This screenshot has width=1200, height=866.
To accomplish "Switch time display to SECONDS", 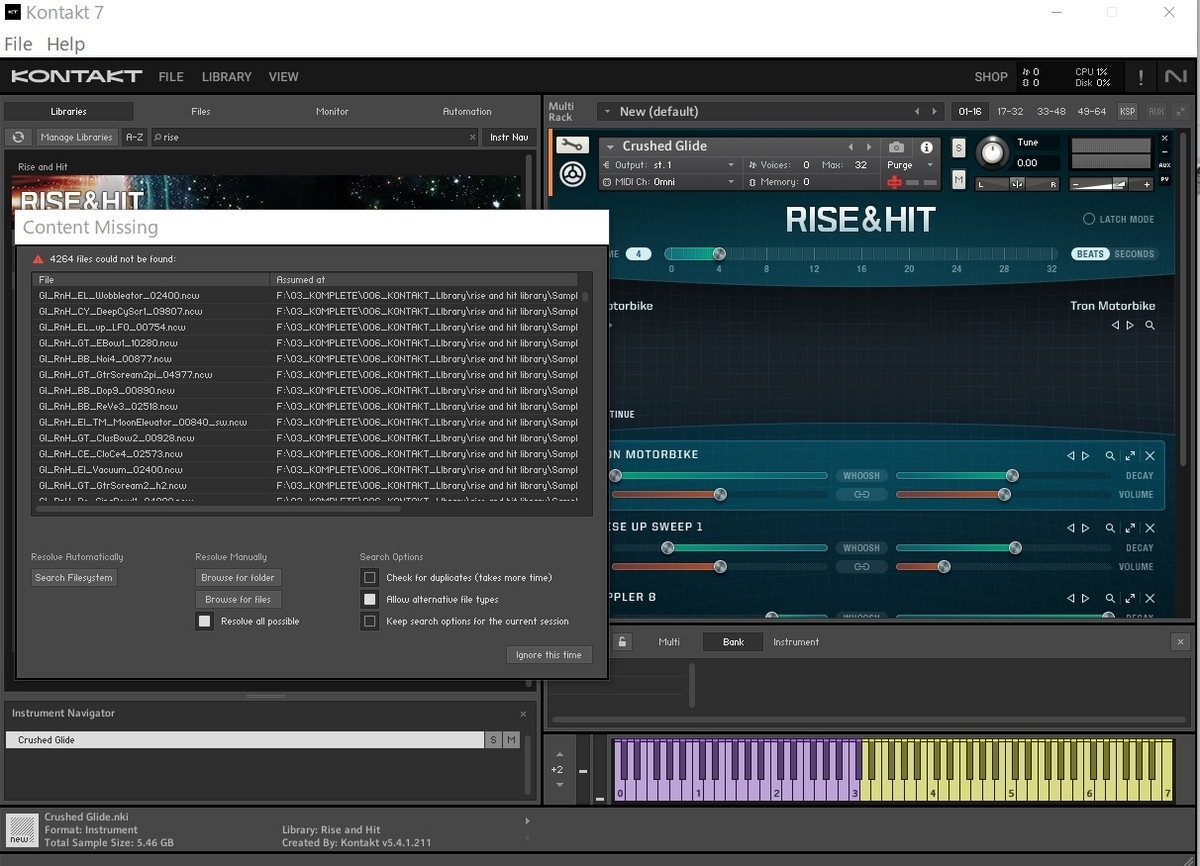I will (1134, 254).
